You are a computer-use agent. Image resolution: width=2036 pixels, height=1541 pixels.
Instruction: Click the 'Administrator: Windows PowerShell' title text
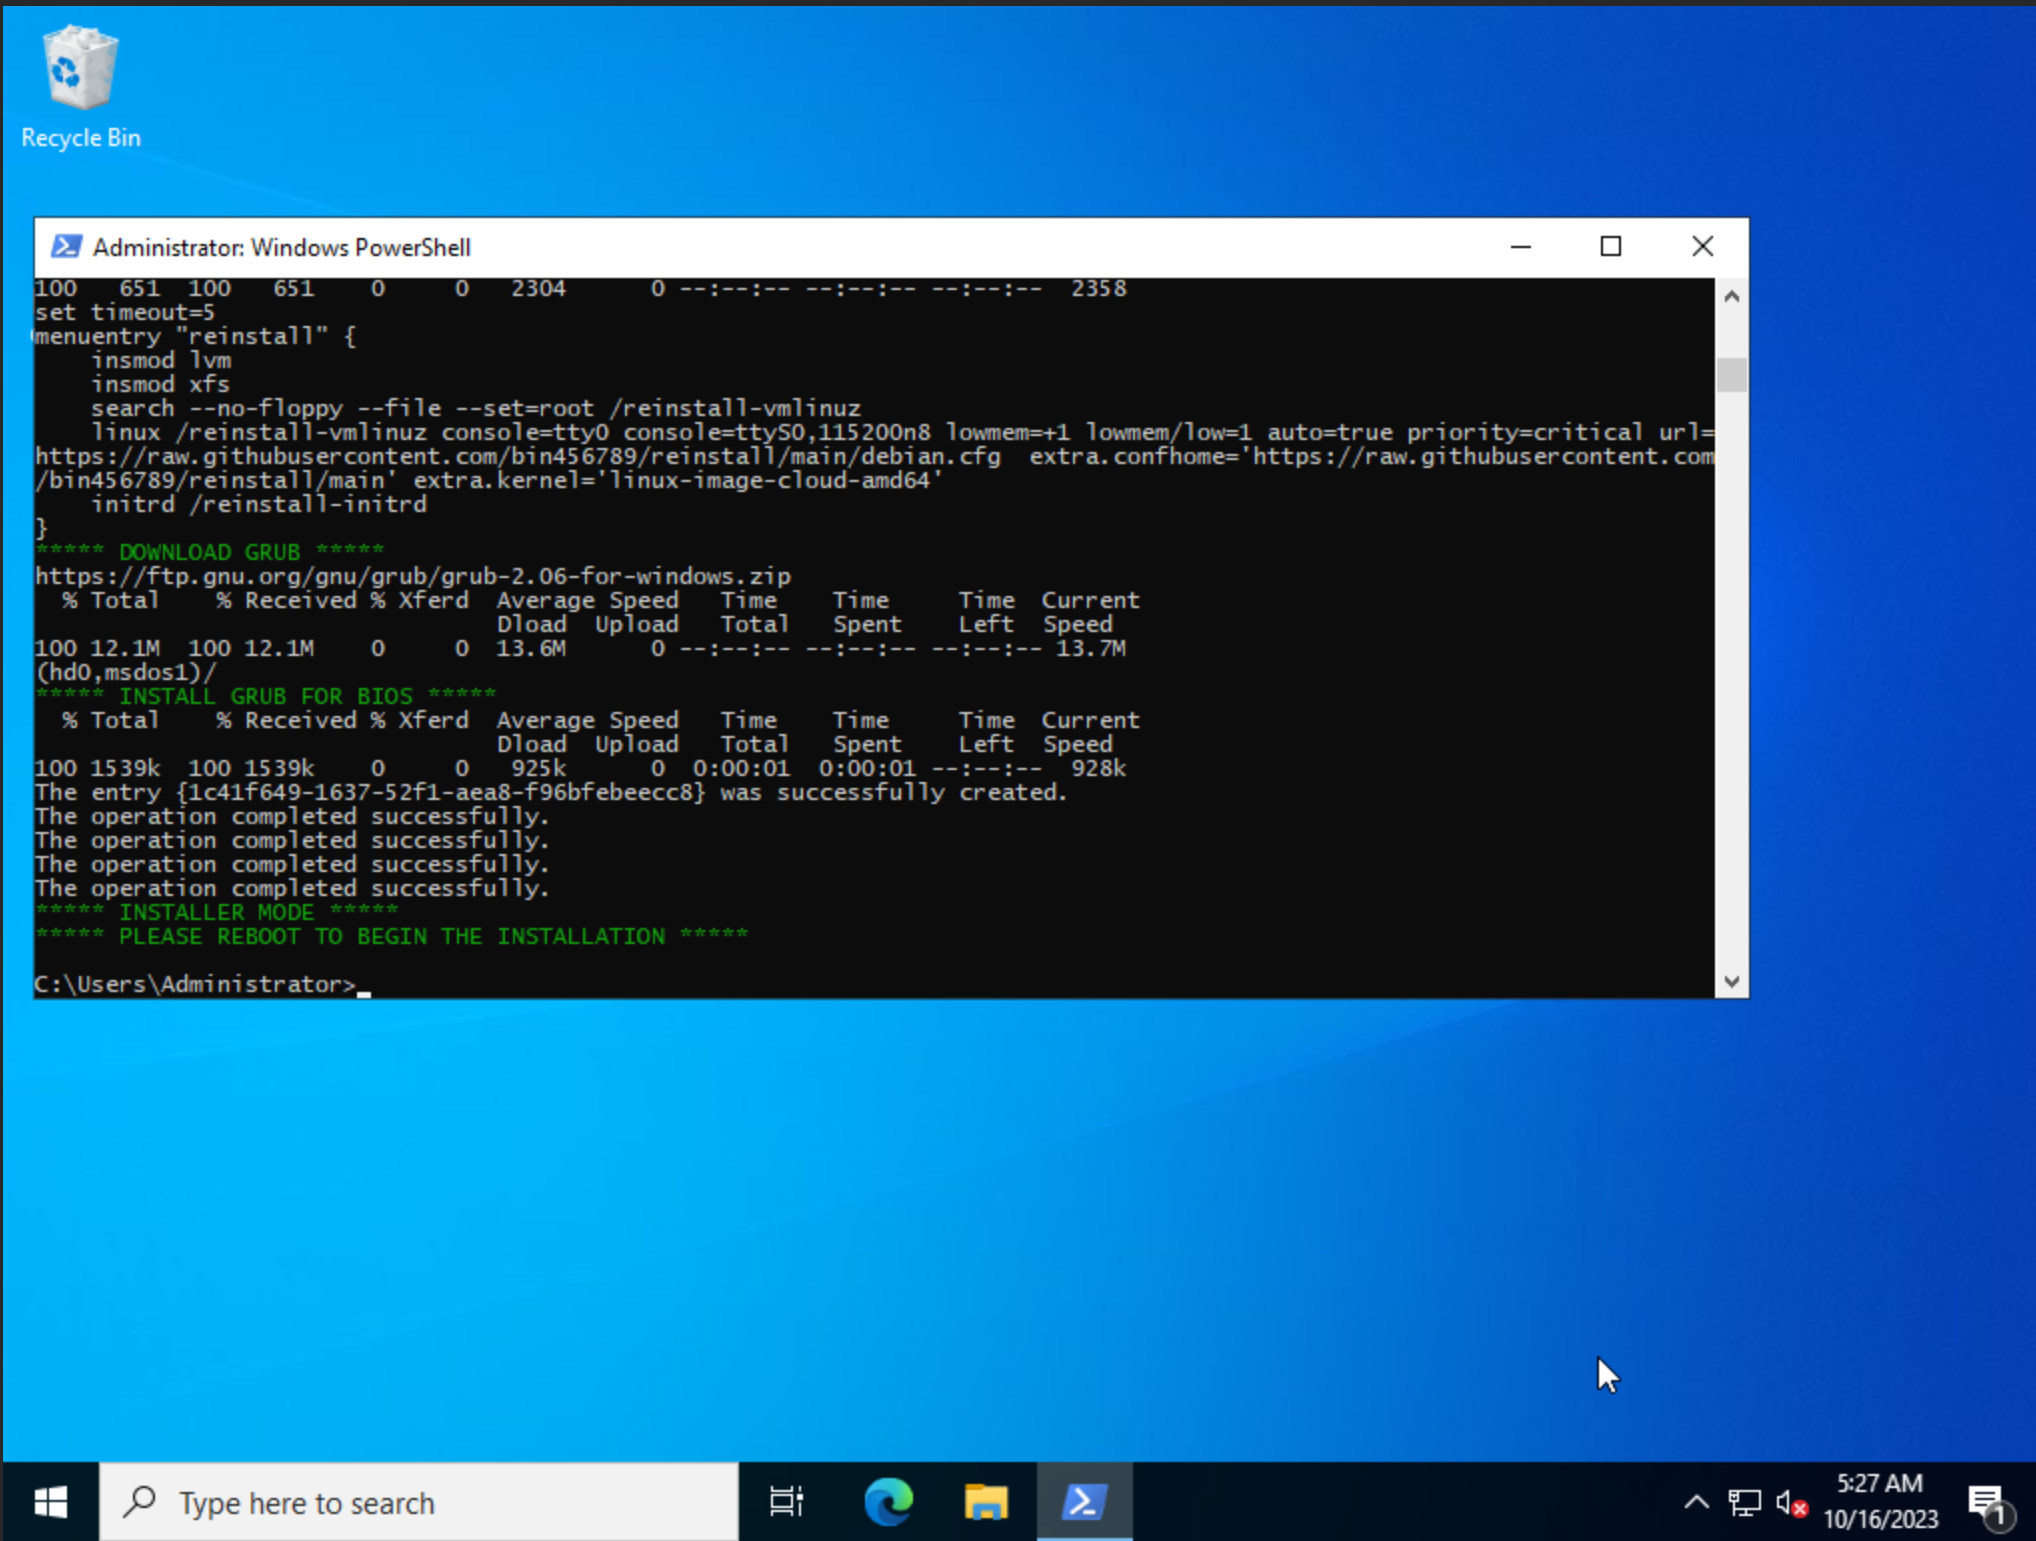click(x=282, y=247)
